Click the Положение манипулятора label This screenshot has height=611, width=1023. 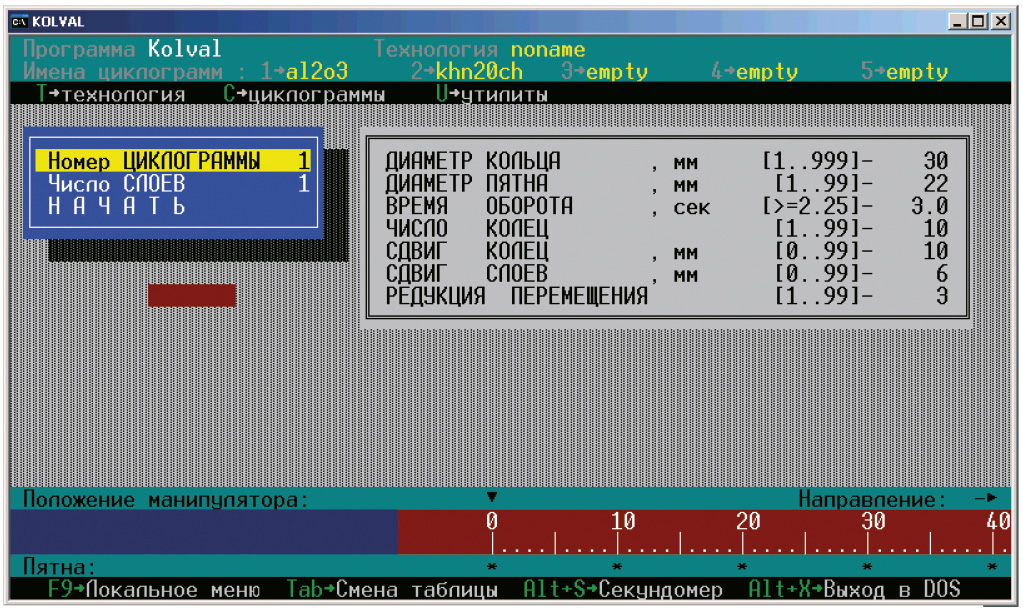coord(166,499)
